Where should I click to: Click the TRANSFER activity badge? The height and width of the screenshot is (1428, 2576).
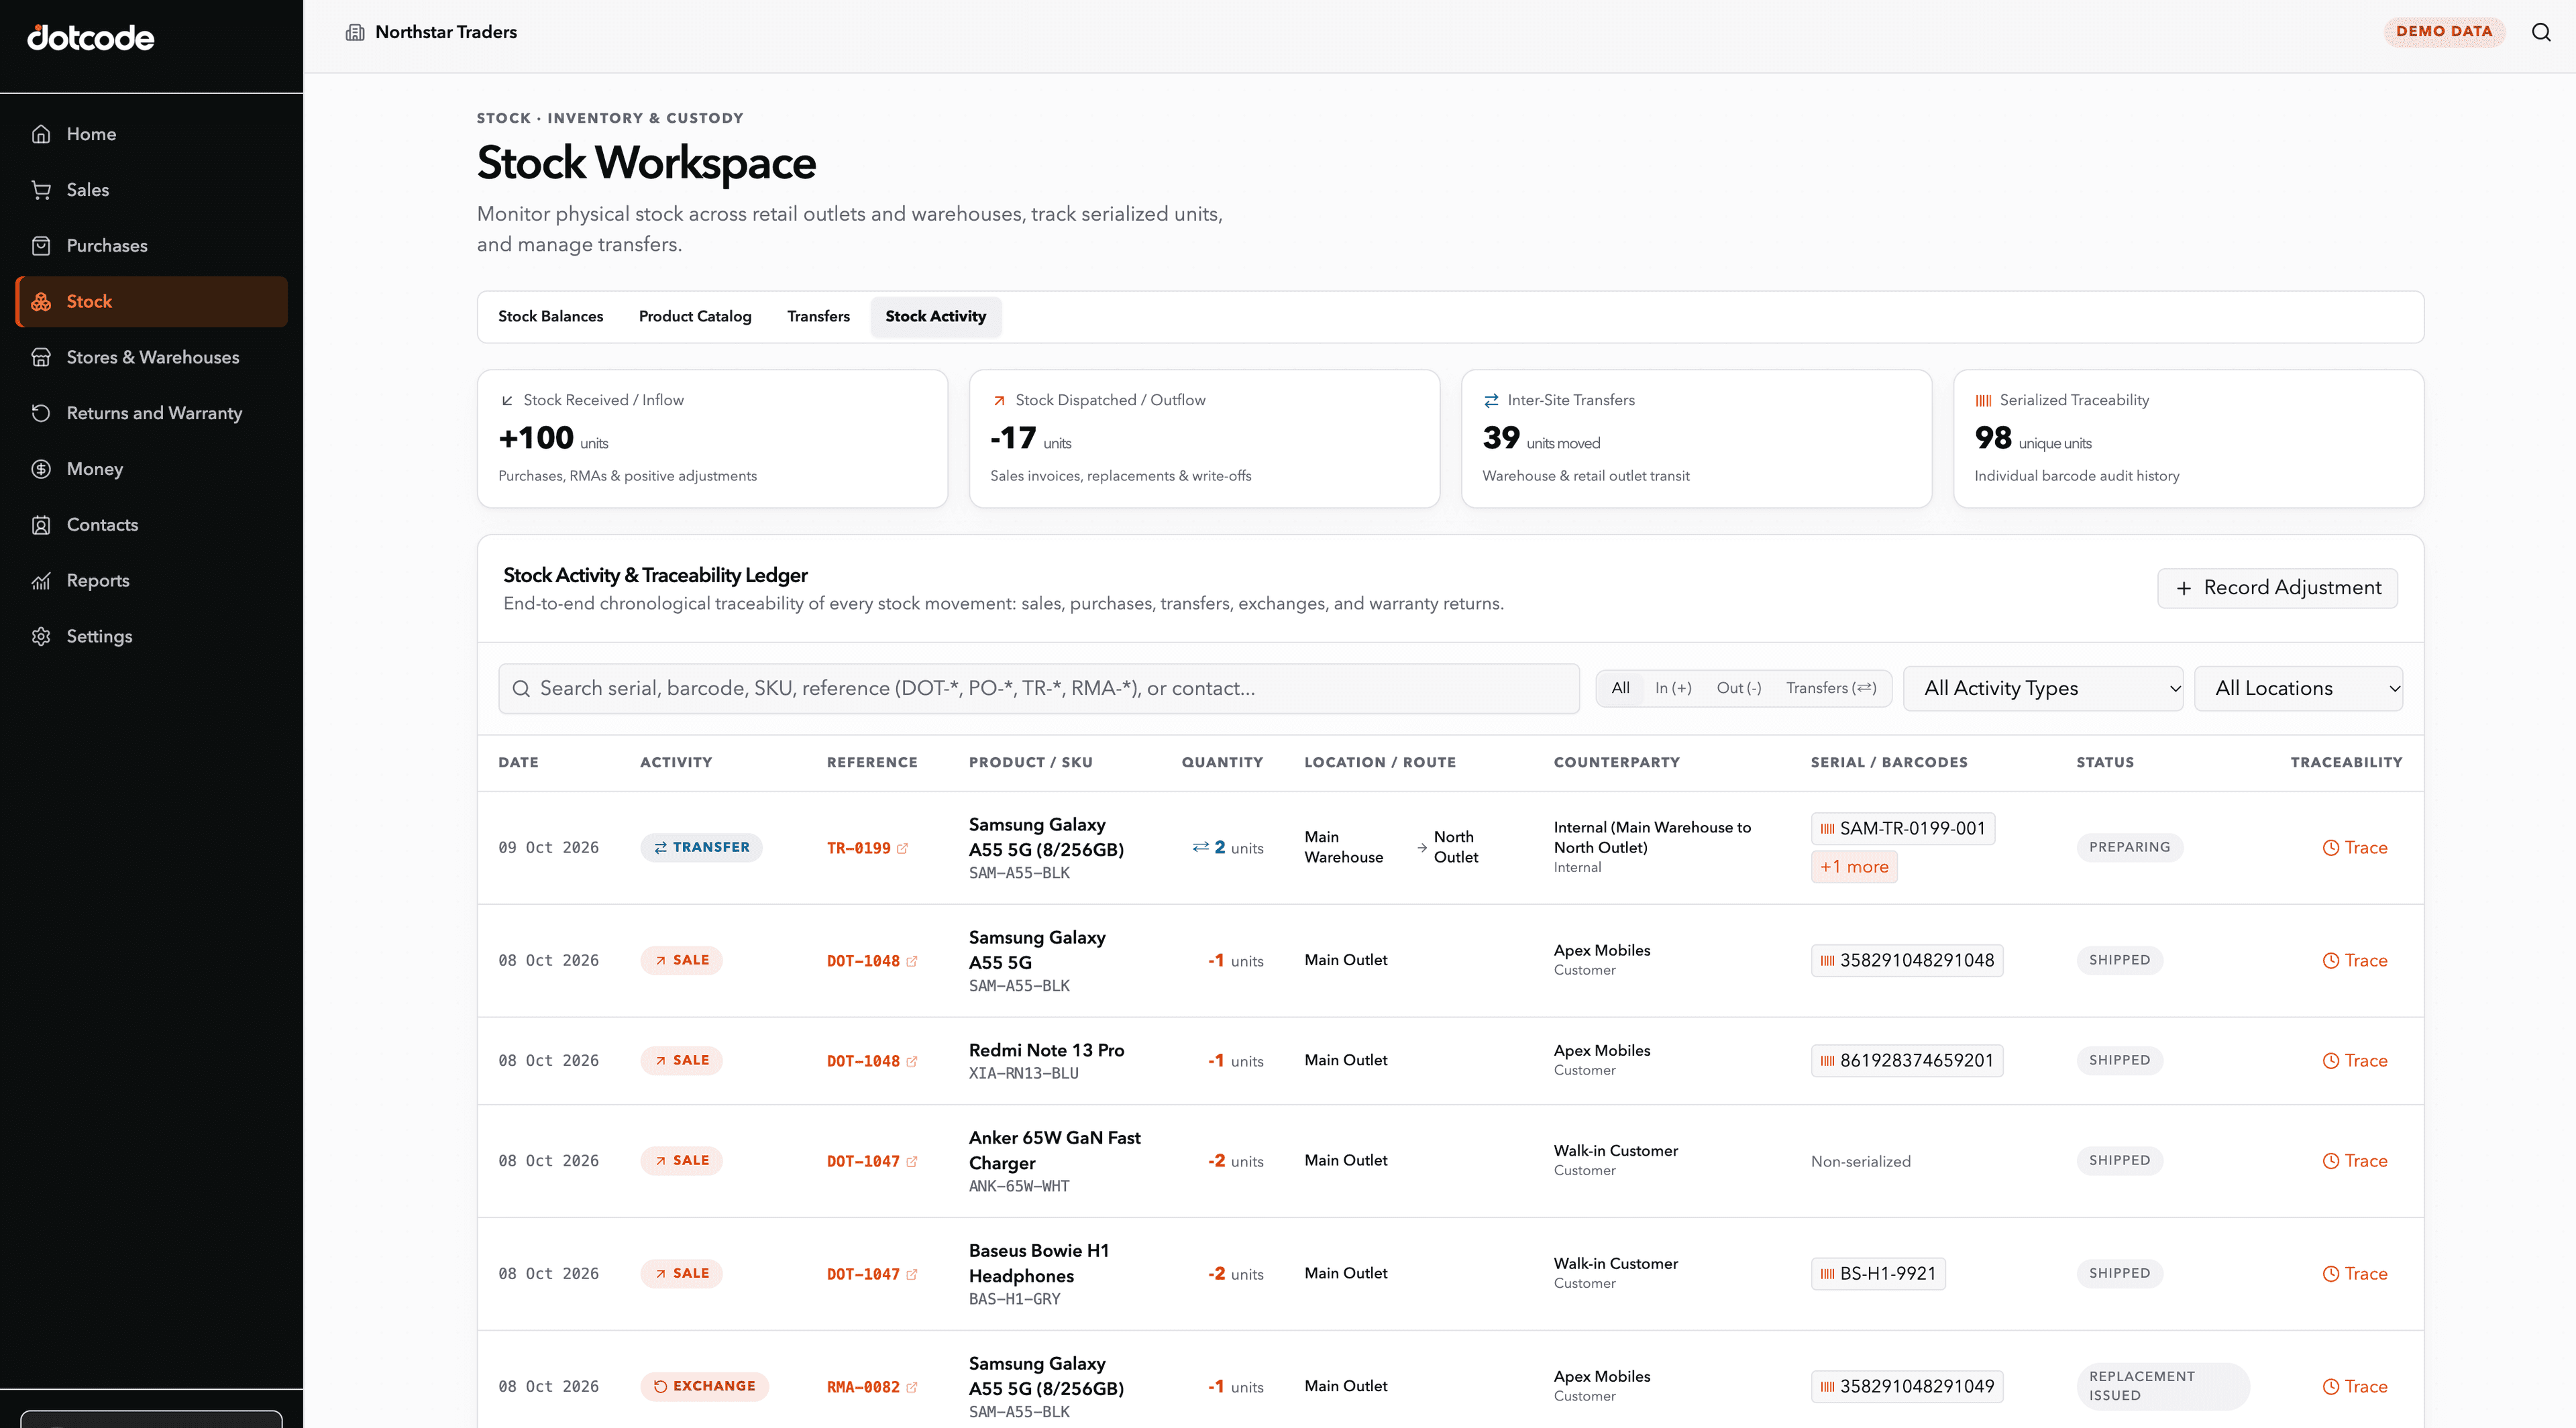(701, 848)
